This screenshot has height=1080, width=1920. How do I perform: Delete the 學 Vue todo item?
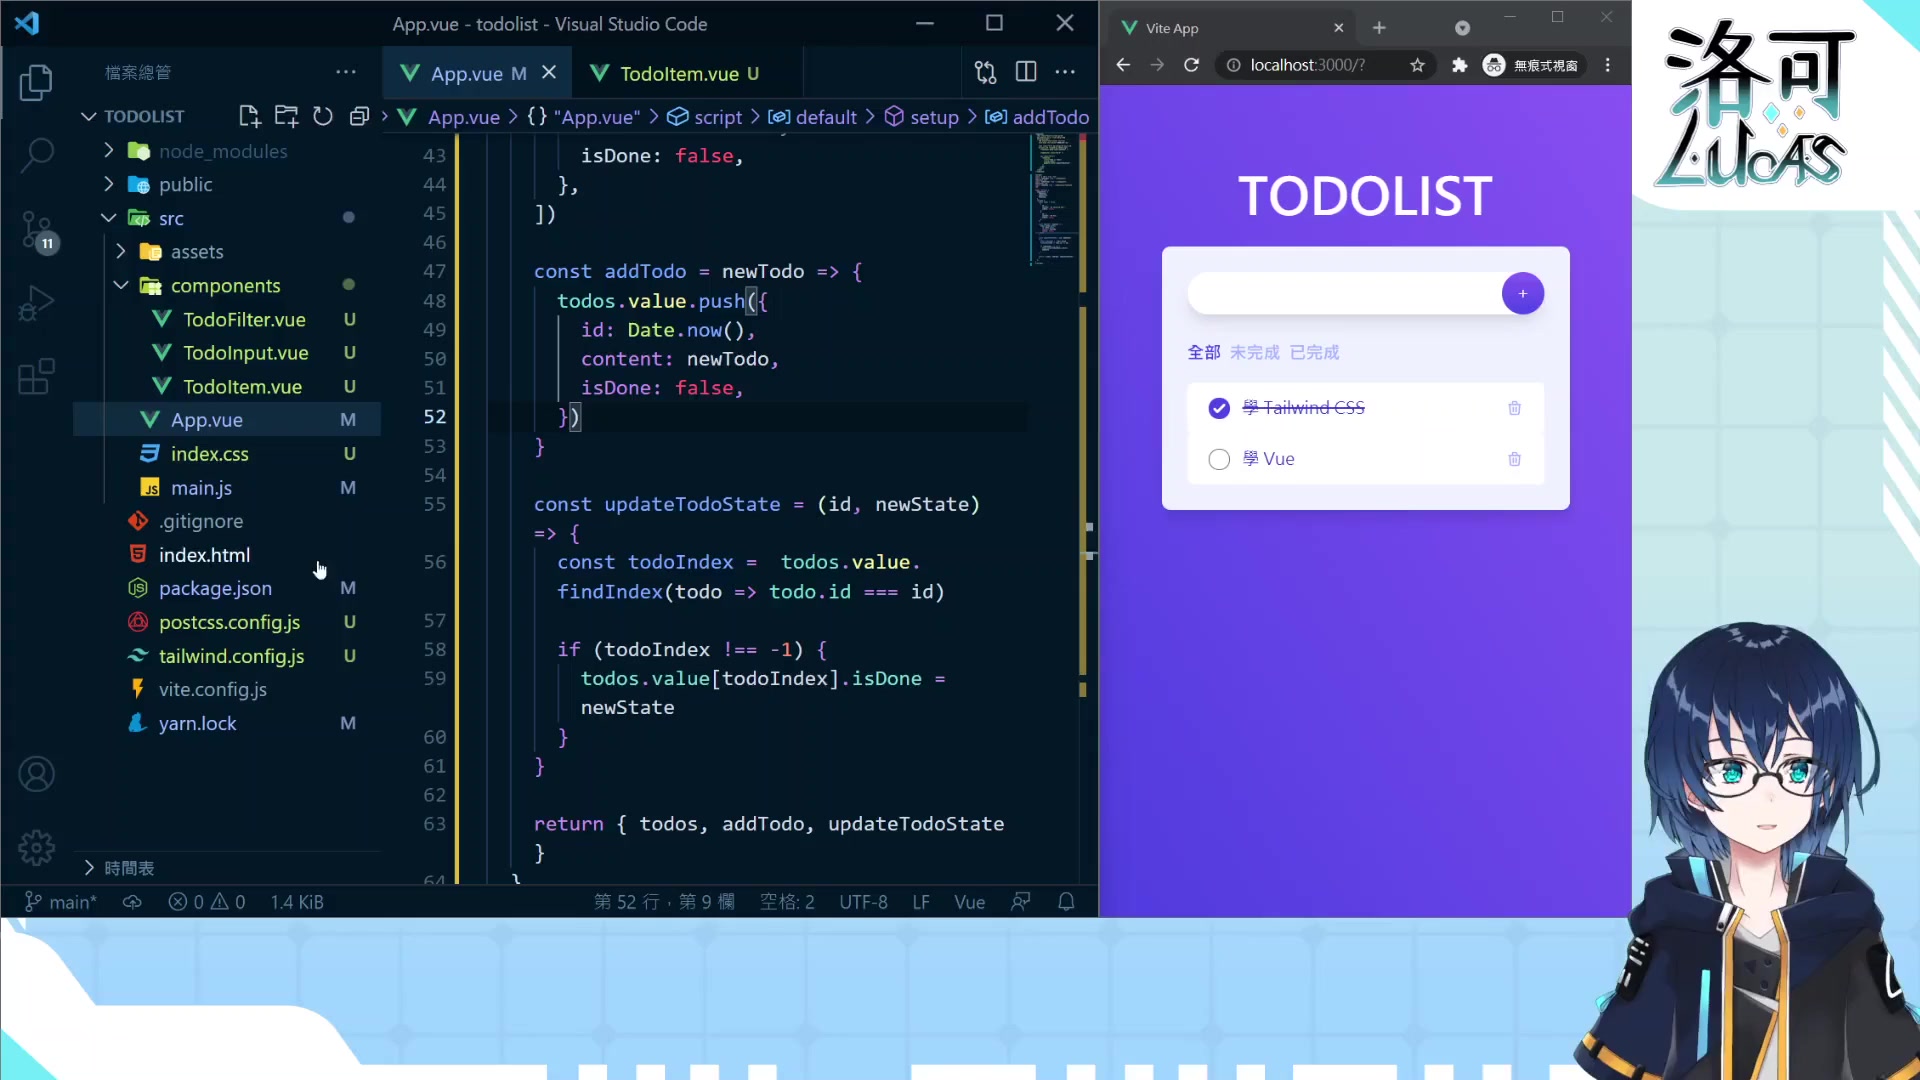pyautogui.click(x=1514, y=459)
